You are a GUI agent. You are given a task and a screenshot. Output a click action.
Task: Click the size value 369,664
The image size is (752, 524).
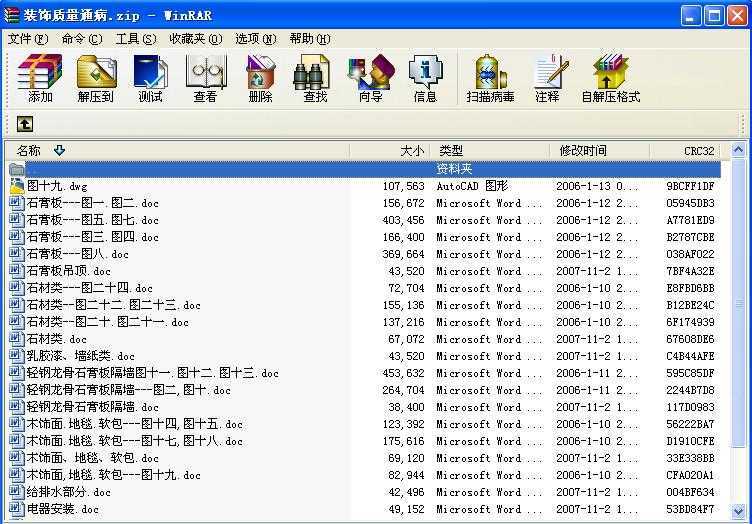point(403,254)
